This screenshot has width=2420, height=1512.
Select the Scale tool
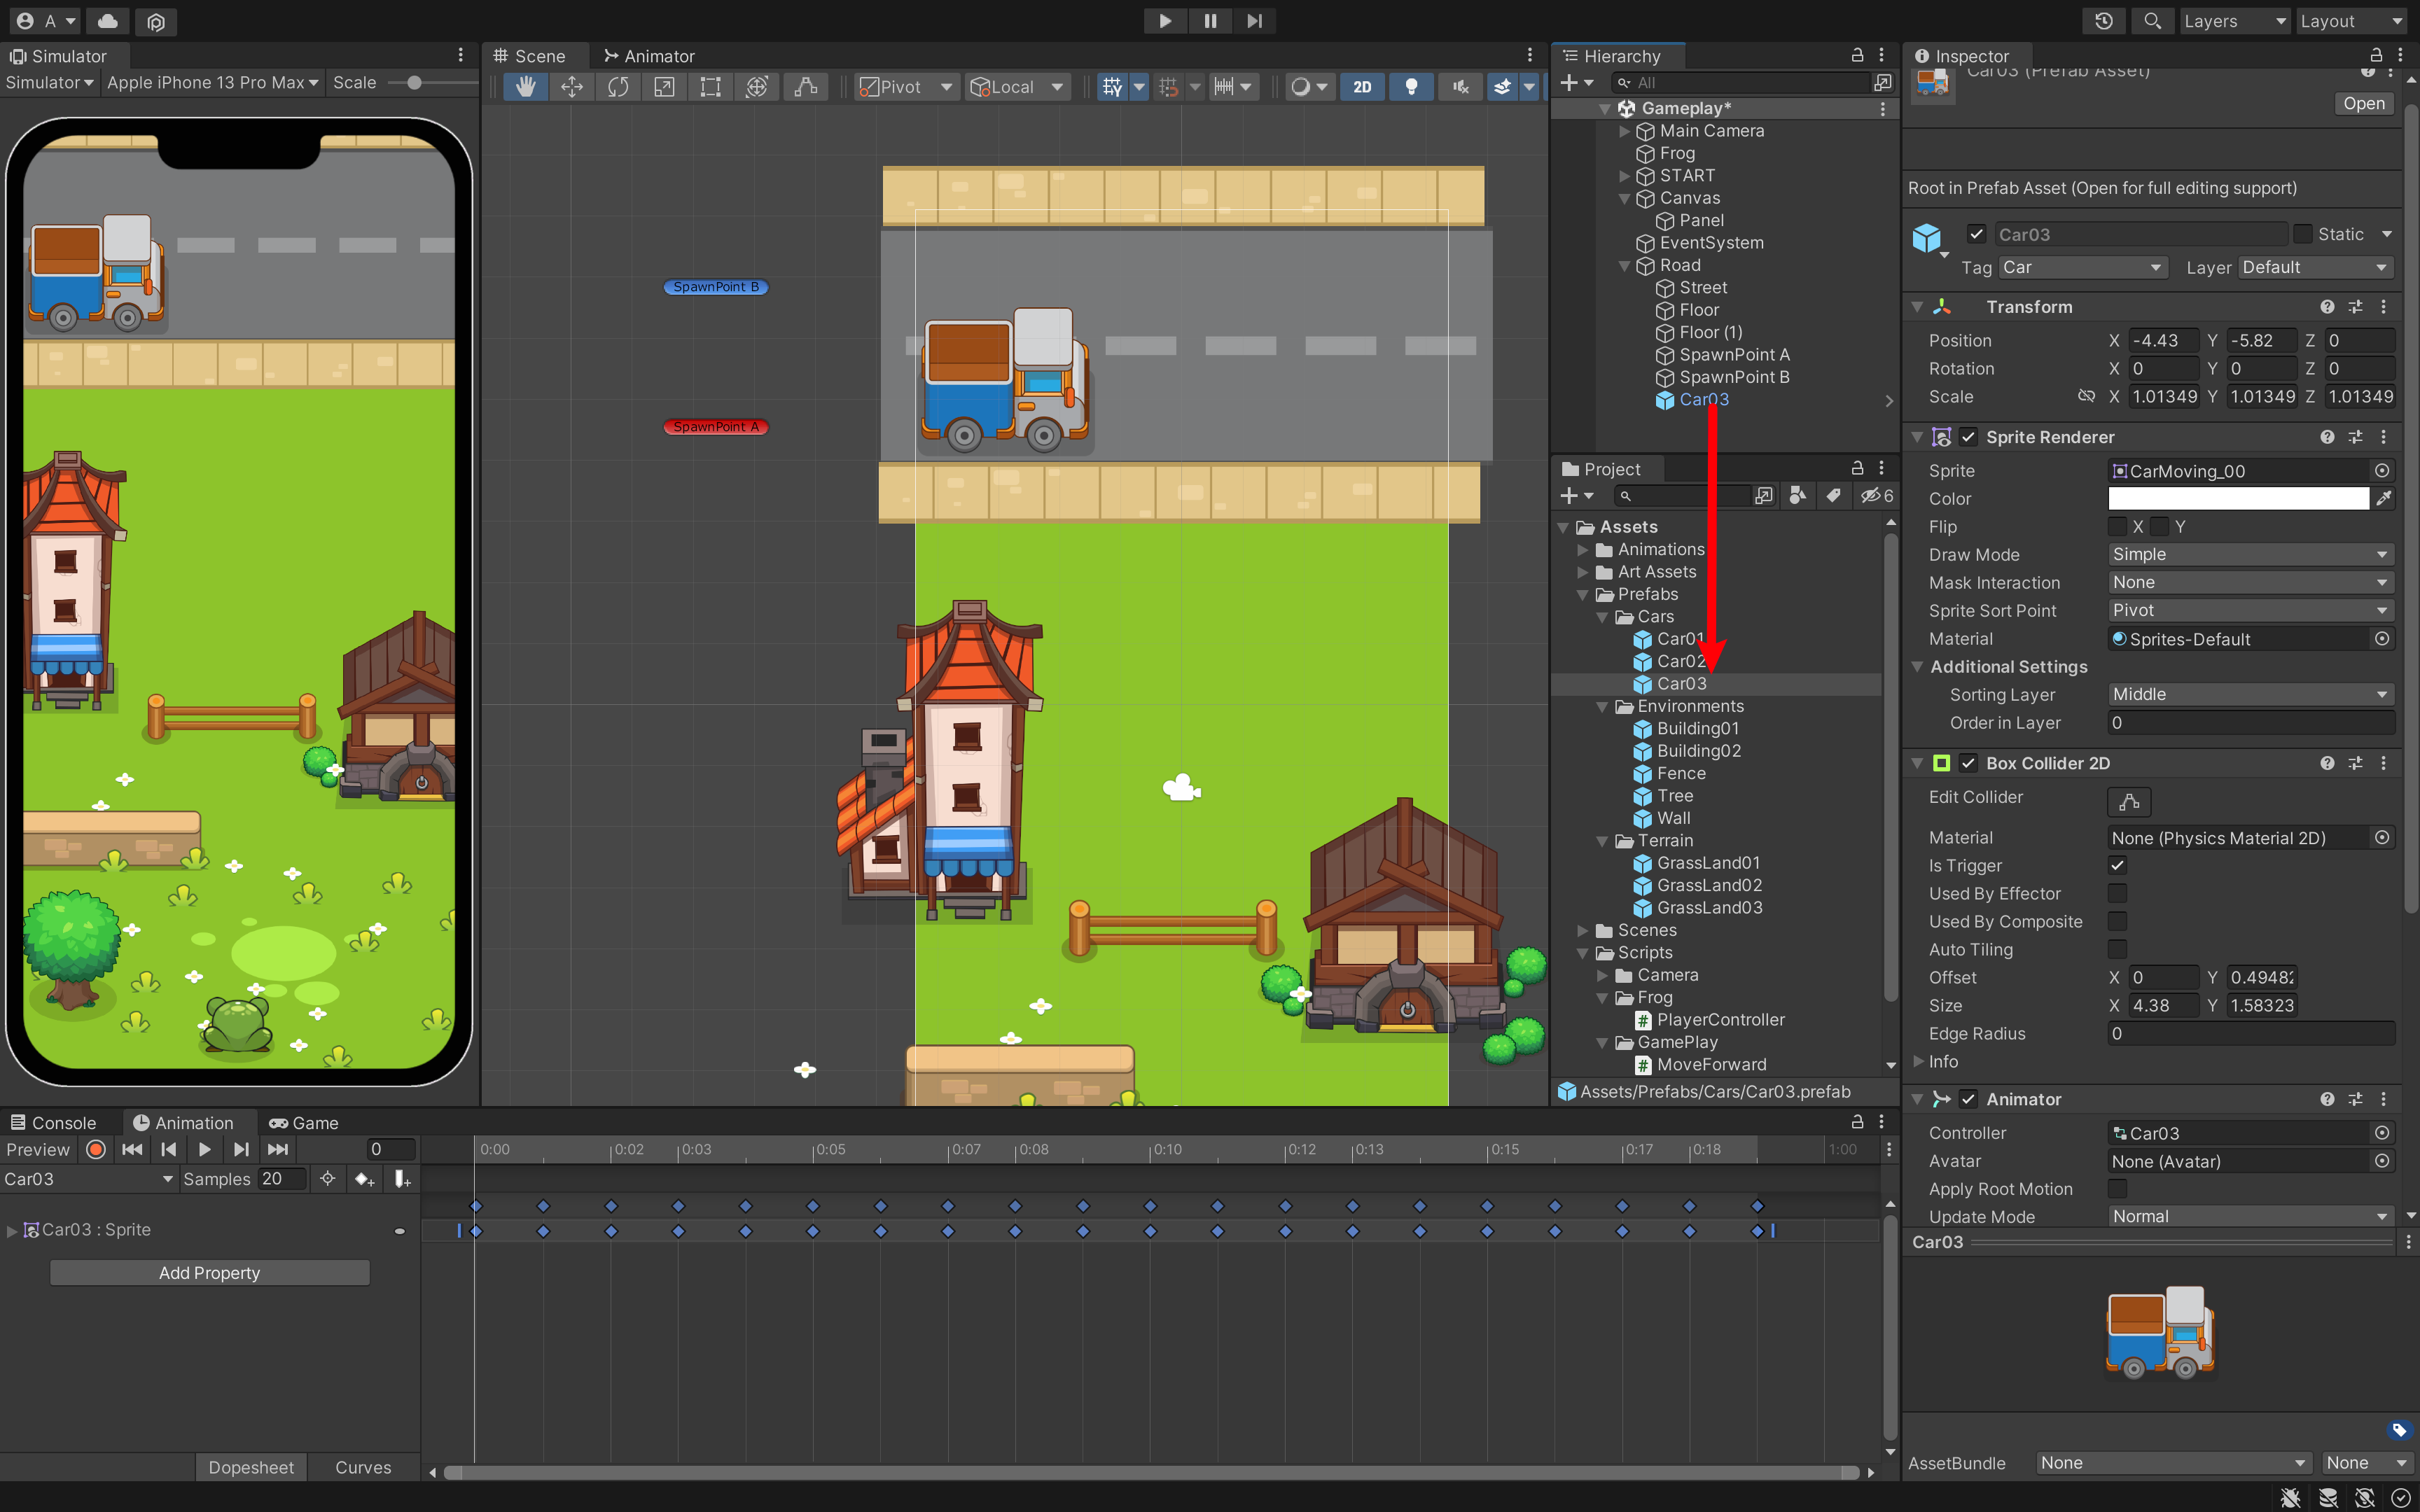point(664,87)
